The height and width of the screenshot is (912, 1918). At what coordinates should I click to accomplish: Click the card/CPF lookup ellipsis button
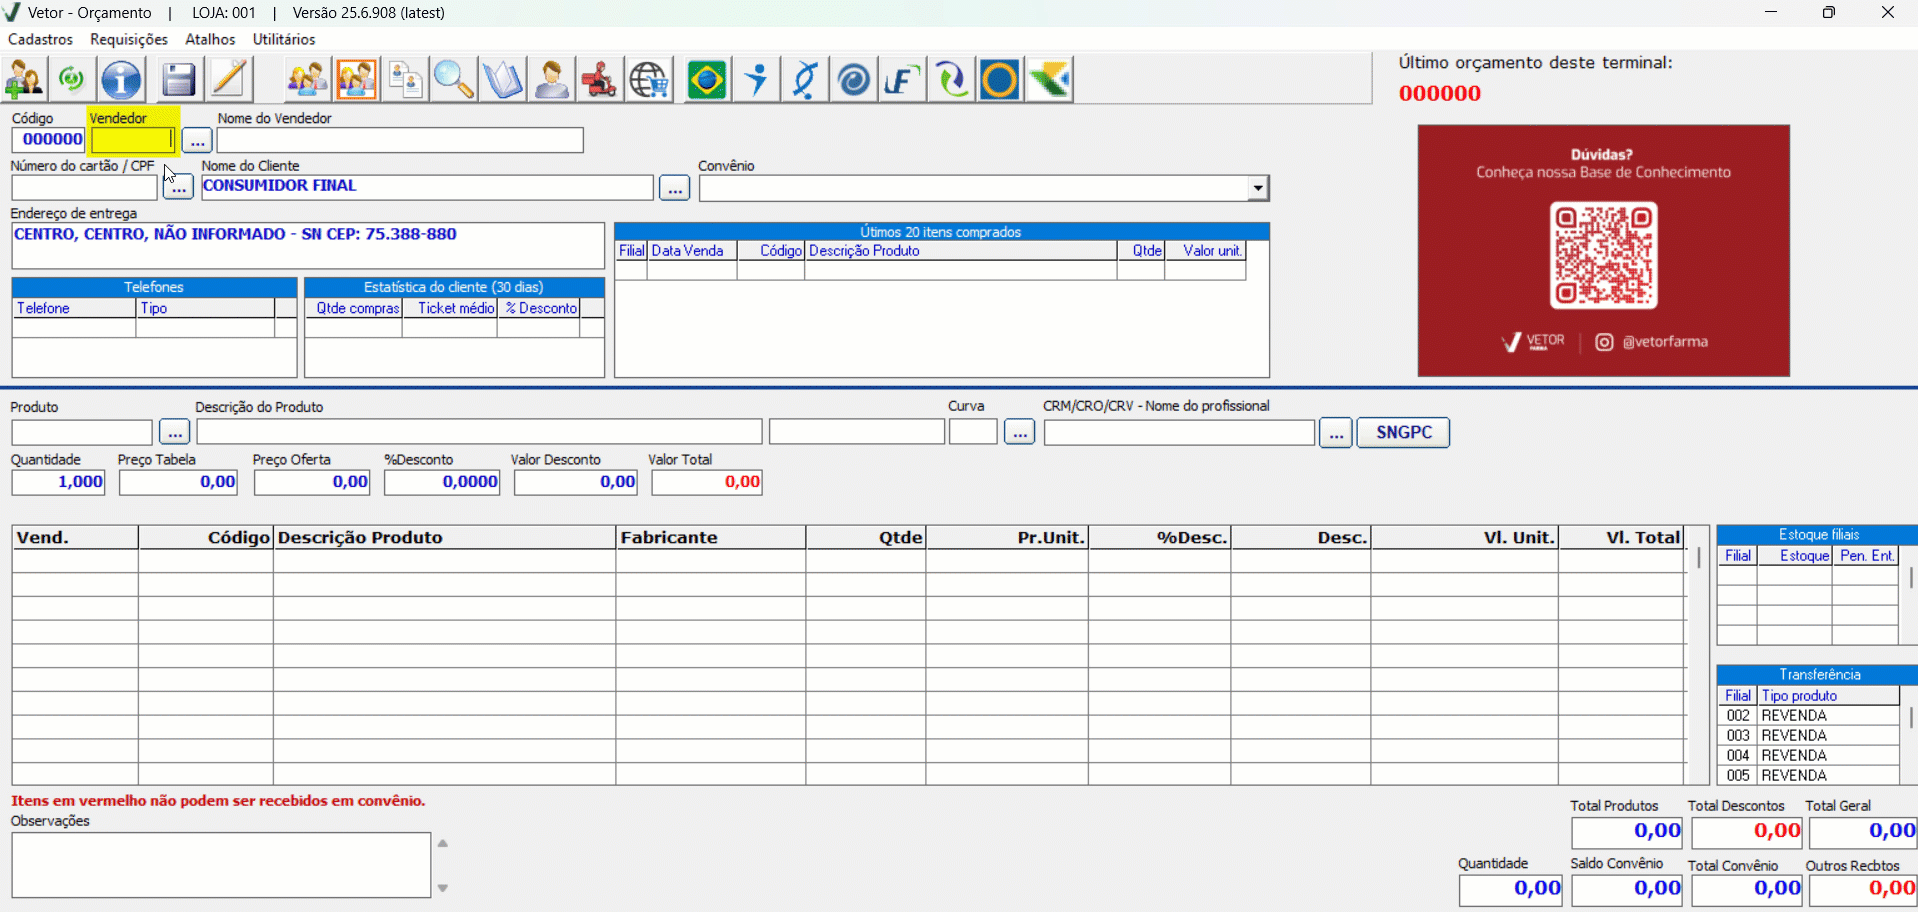point(178,187)
